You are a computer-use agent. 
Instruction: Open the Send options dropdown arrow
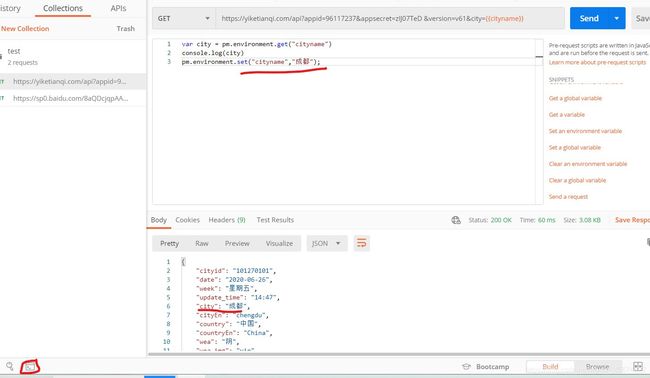point(616,18)
